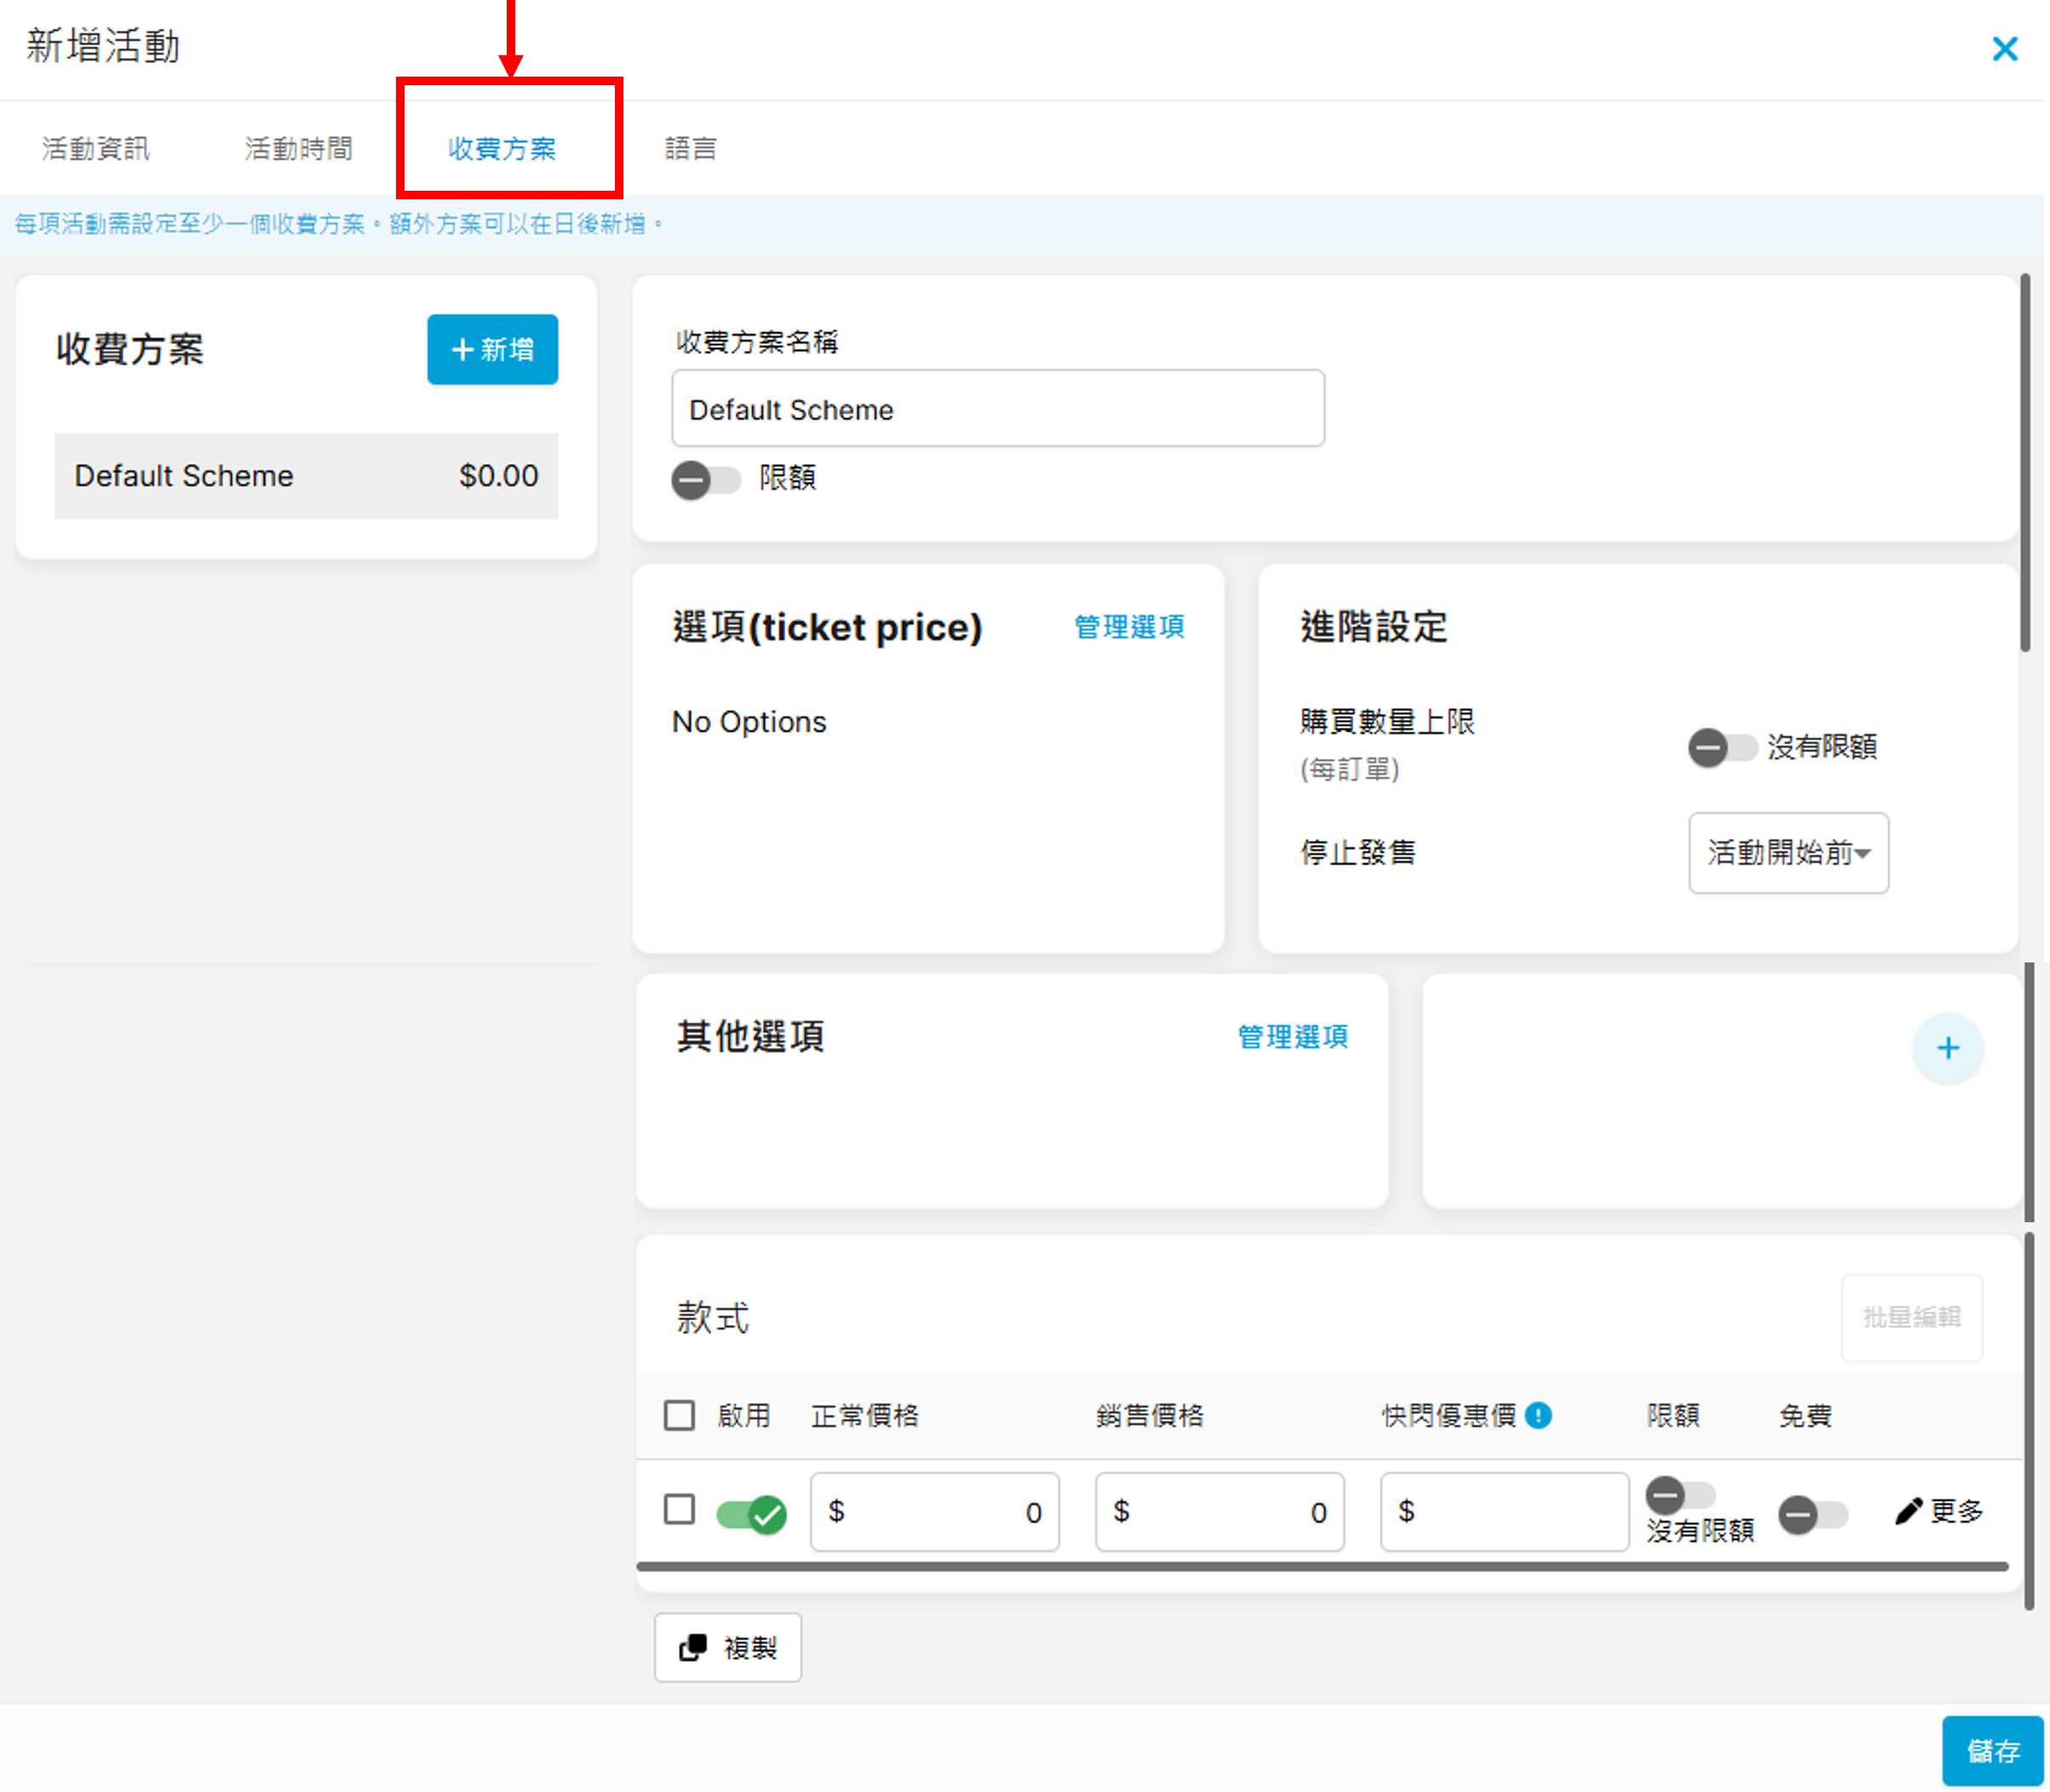Switch to the 活動時間 tab
The image size is (2050, 1792).
click(298, 149)
